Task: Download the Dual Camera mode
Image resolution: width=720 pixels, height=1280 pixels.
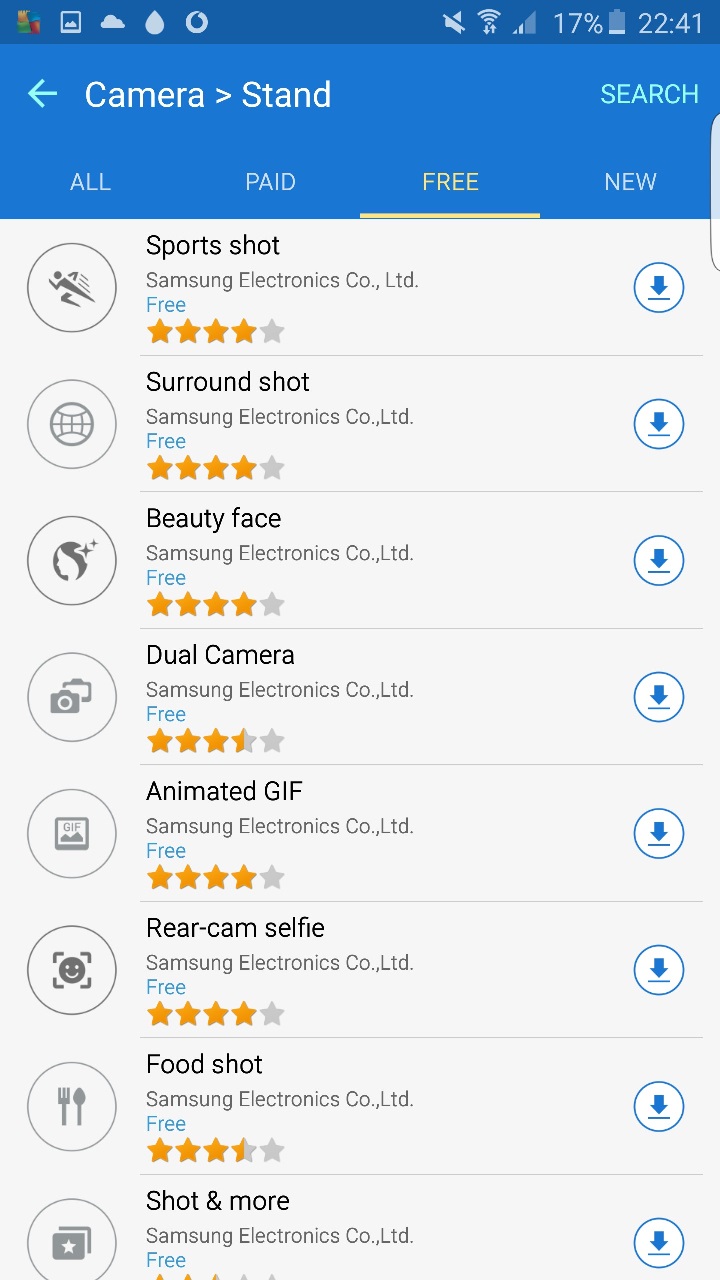Action: (x=658, y=697)
